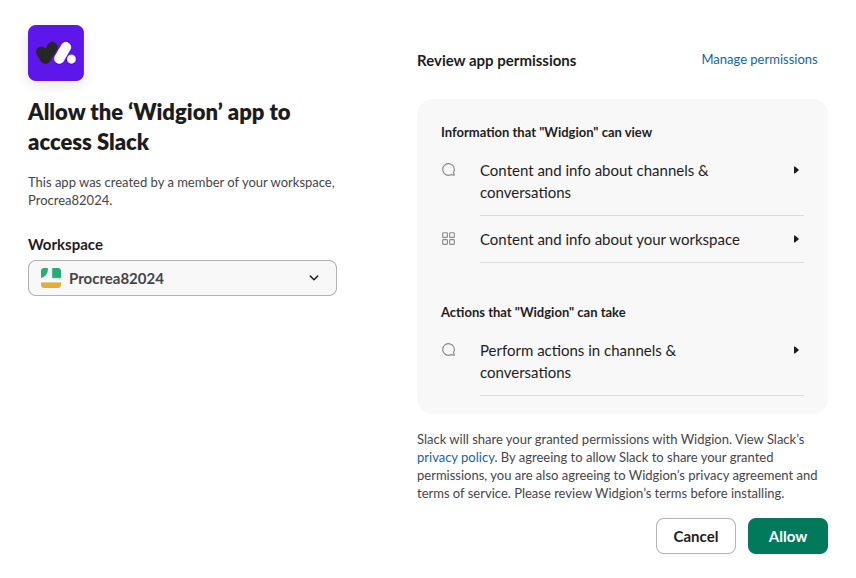Click the 'Review app permissions' heading
The width and height of the screenshot is (856, 578).
[x=496, y=61]
